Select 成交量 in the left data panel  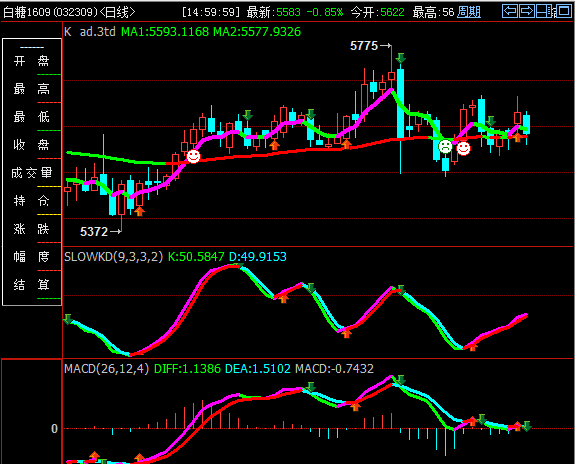(31, 173)
